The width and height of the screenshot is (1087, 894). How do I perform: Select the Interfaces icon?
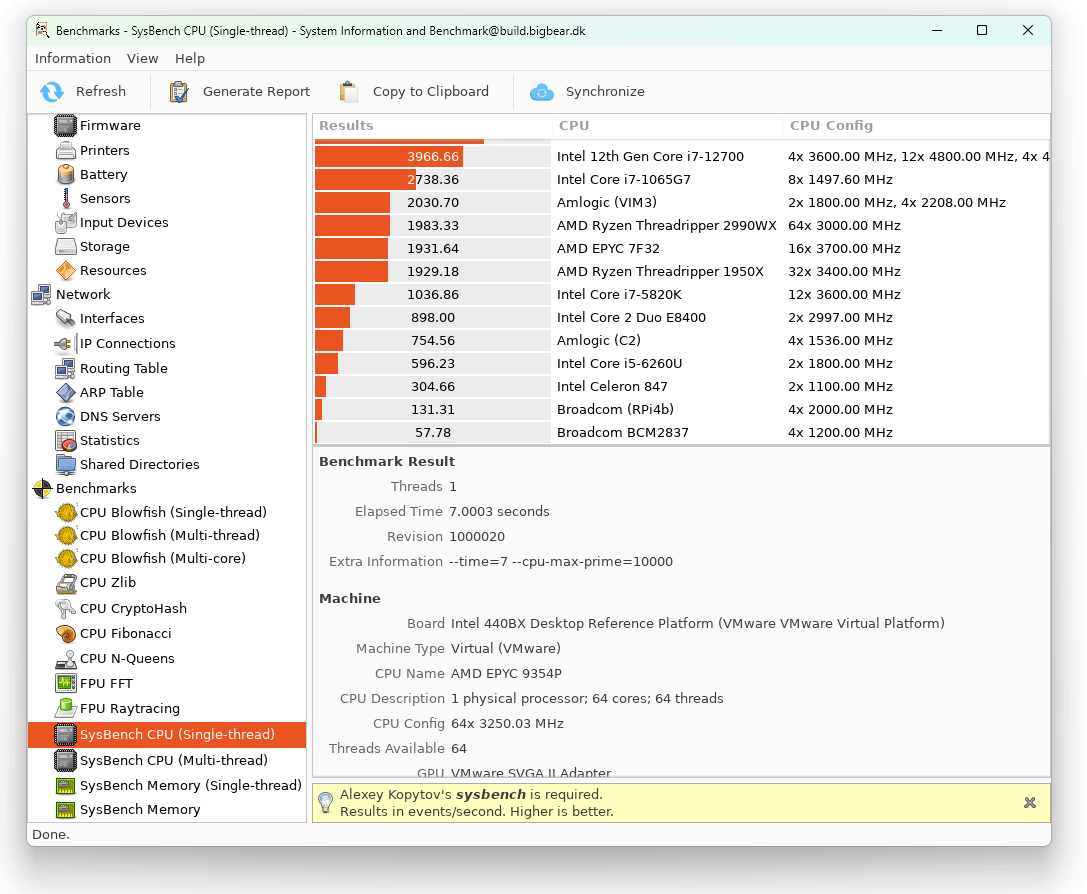point(65,318)
